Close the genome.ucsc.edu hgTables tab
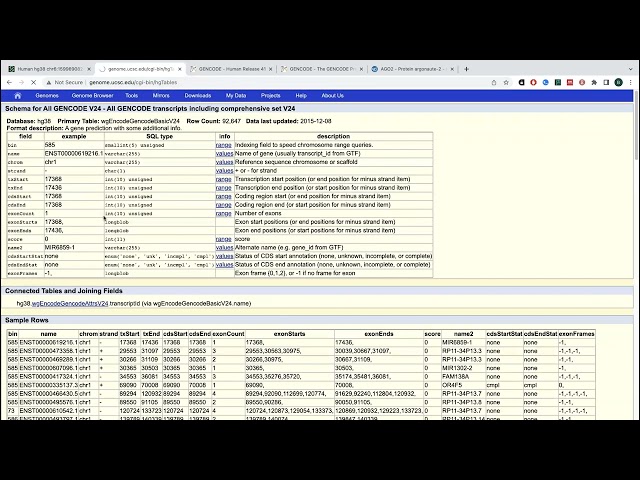The height and width of the screenshot is (480, 640). [x=180, y=69]
